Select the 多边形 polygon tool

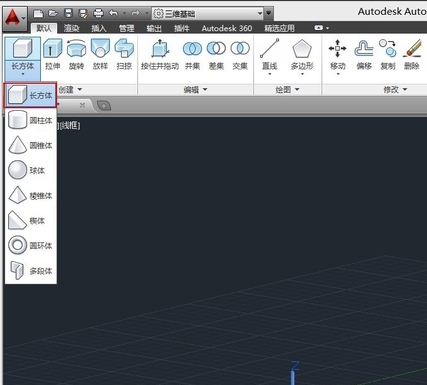coord(302,55)
